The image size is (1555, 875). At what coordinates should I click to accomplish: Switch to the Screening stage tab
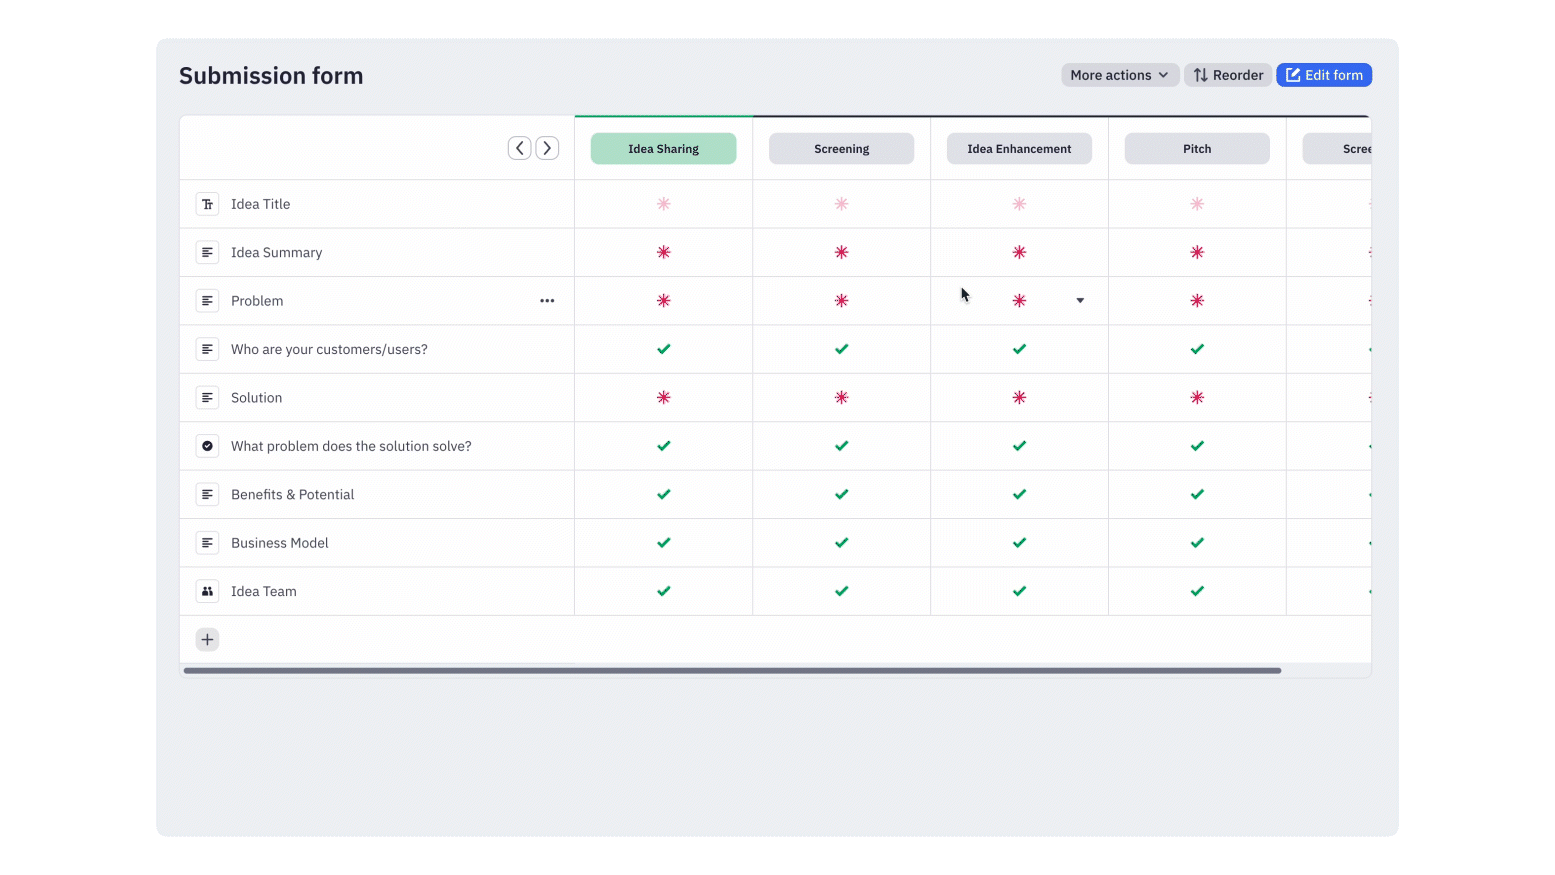click(841, 148)
